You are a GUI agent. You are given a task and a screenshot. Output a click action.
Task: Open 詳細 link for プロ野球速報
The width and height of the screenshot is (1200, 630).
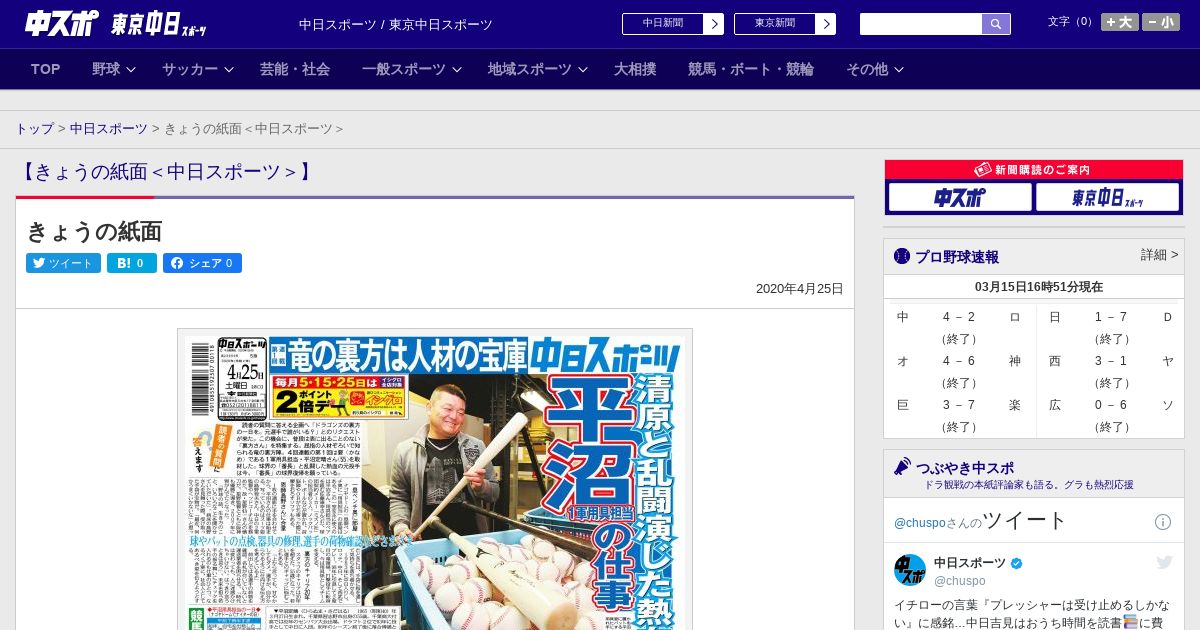1159,255
